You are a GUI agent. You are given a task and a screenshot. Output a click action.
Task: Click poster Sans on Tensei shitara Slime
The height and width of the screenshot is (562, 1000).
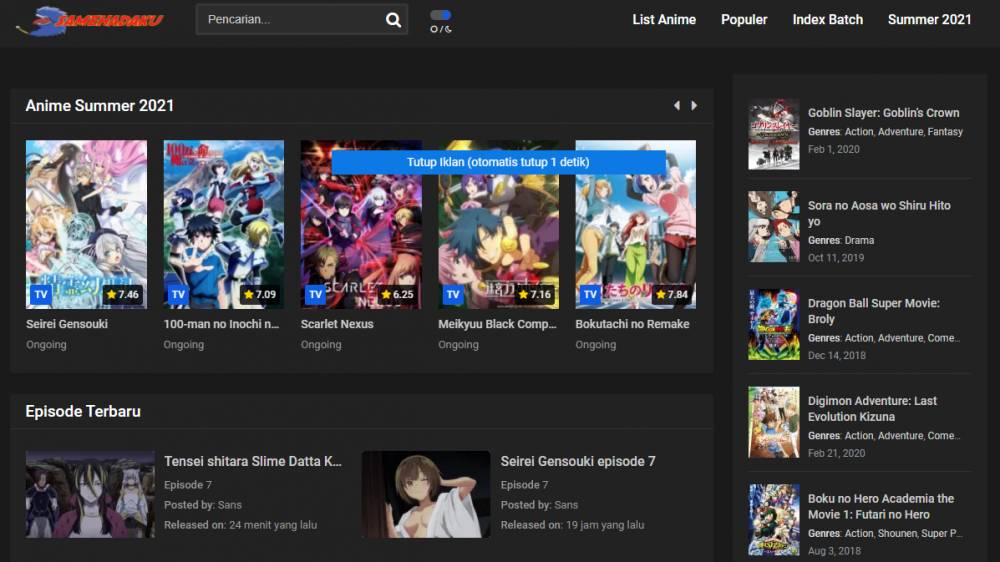coord(230,505)
